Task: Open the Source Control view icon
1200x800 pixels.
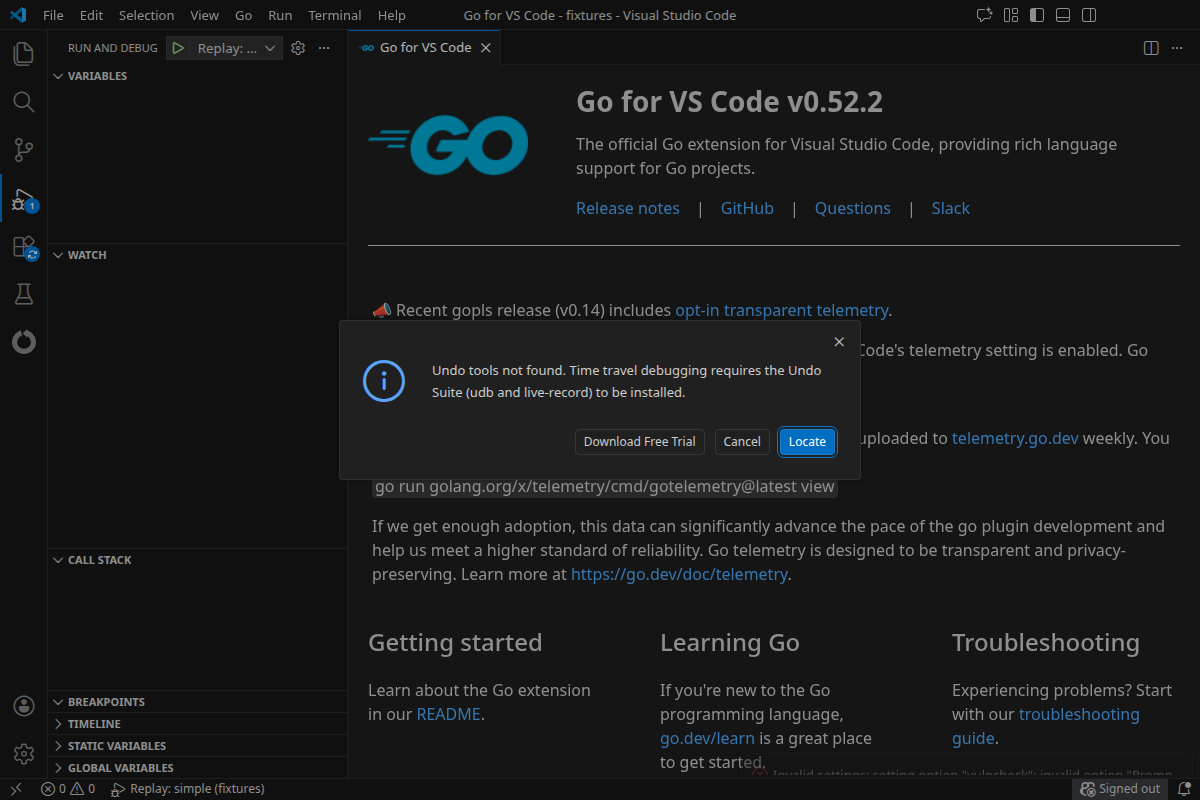Action: 23,150
